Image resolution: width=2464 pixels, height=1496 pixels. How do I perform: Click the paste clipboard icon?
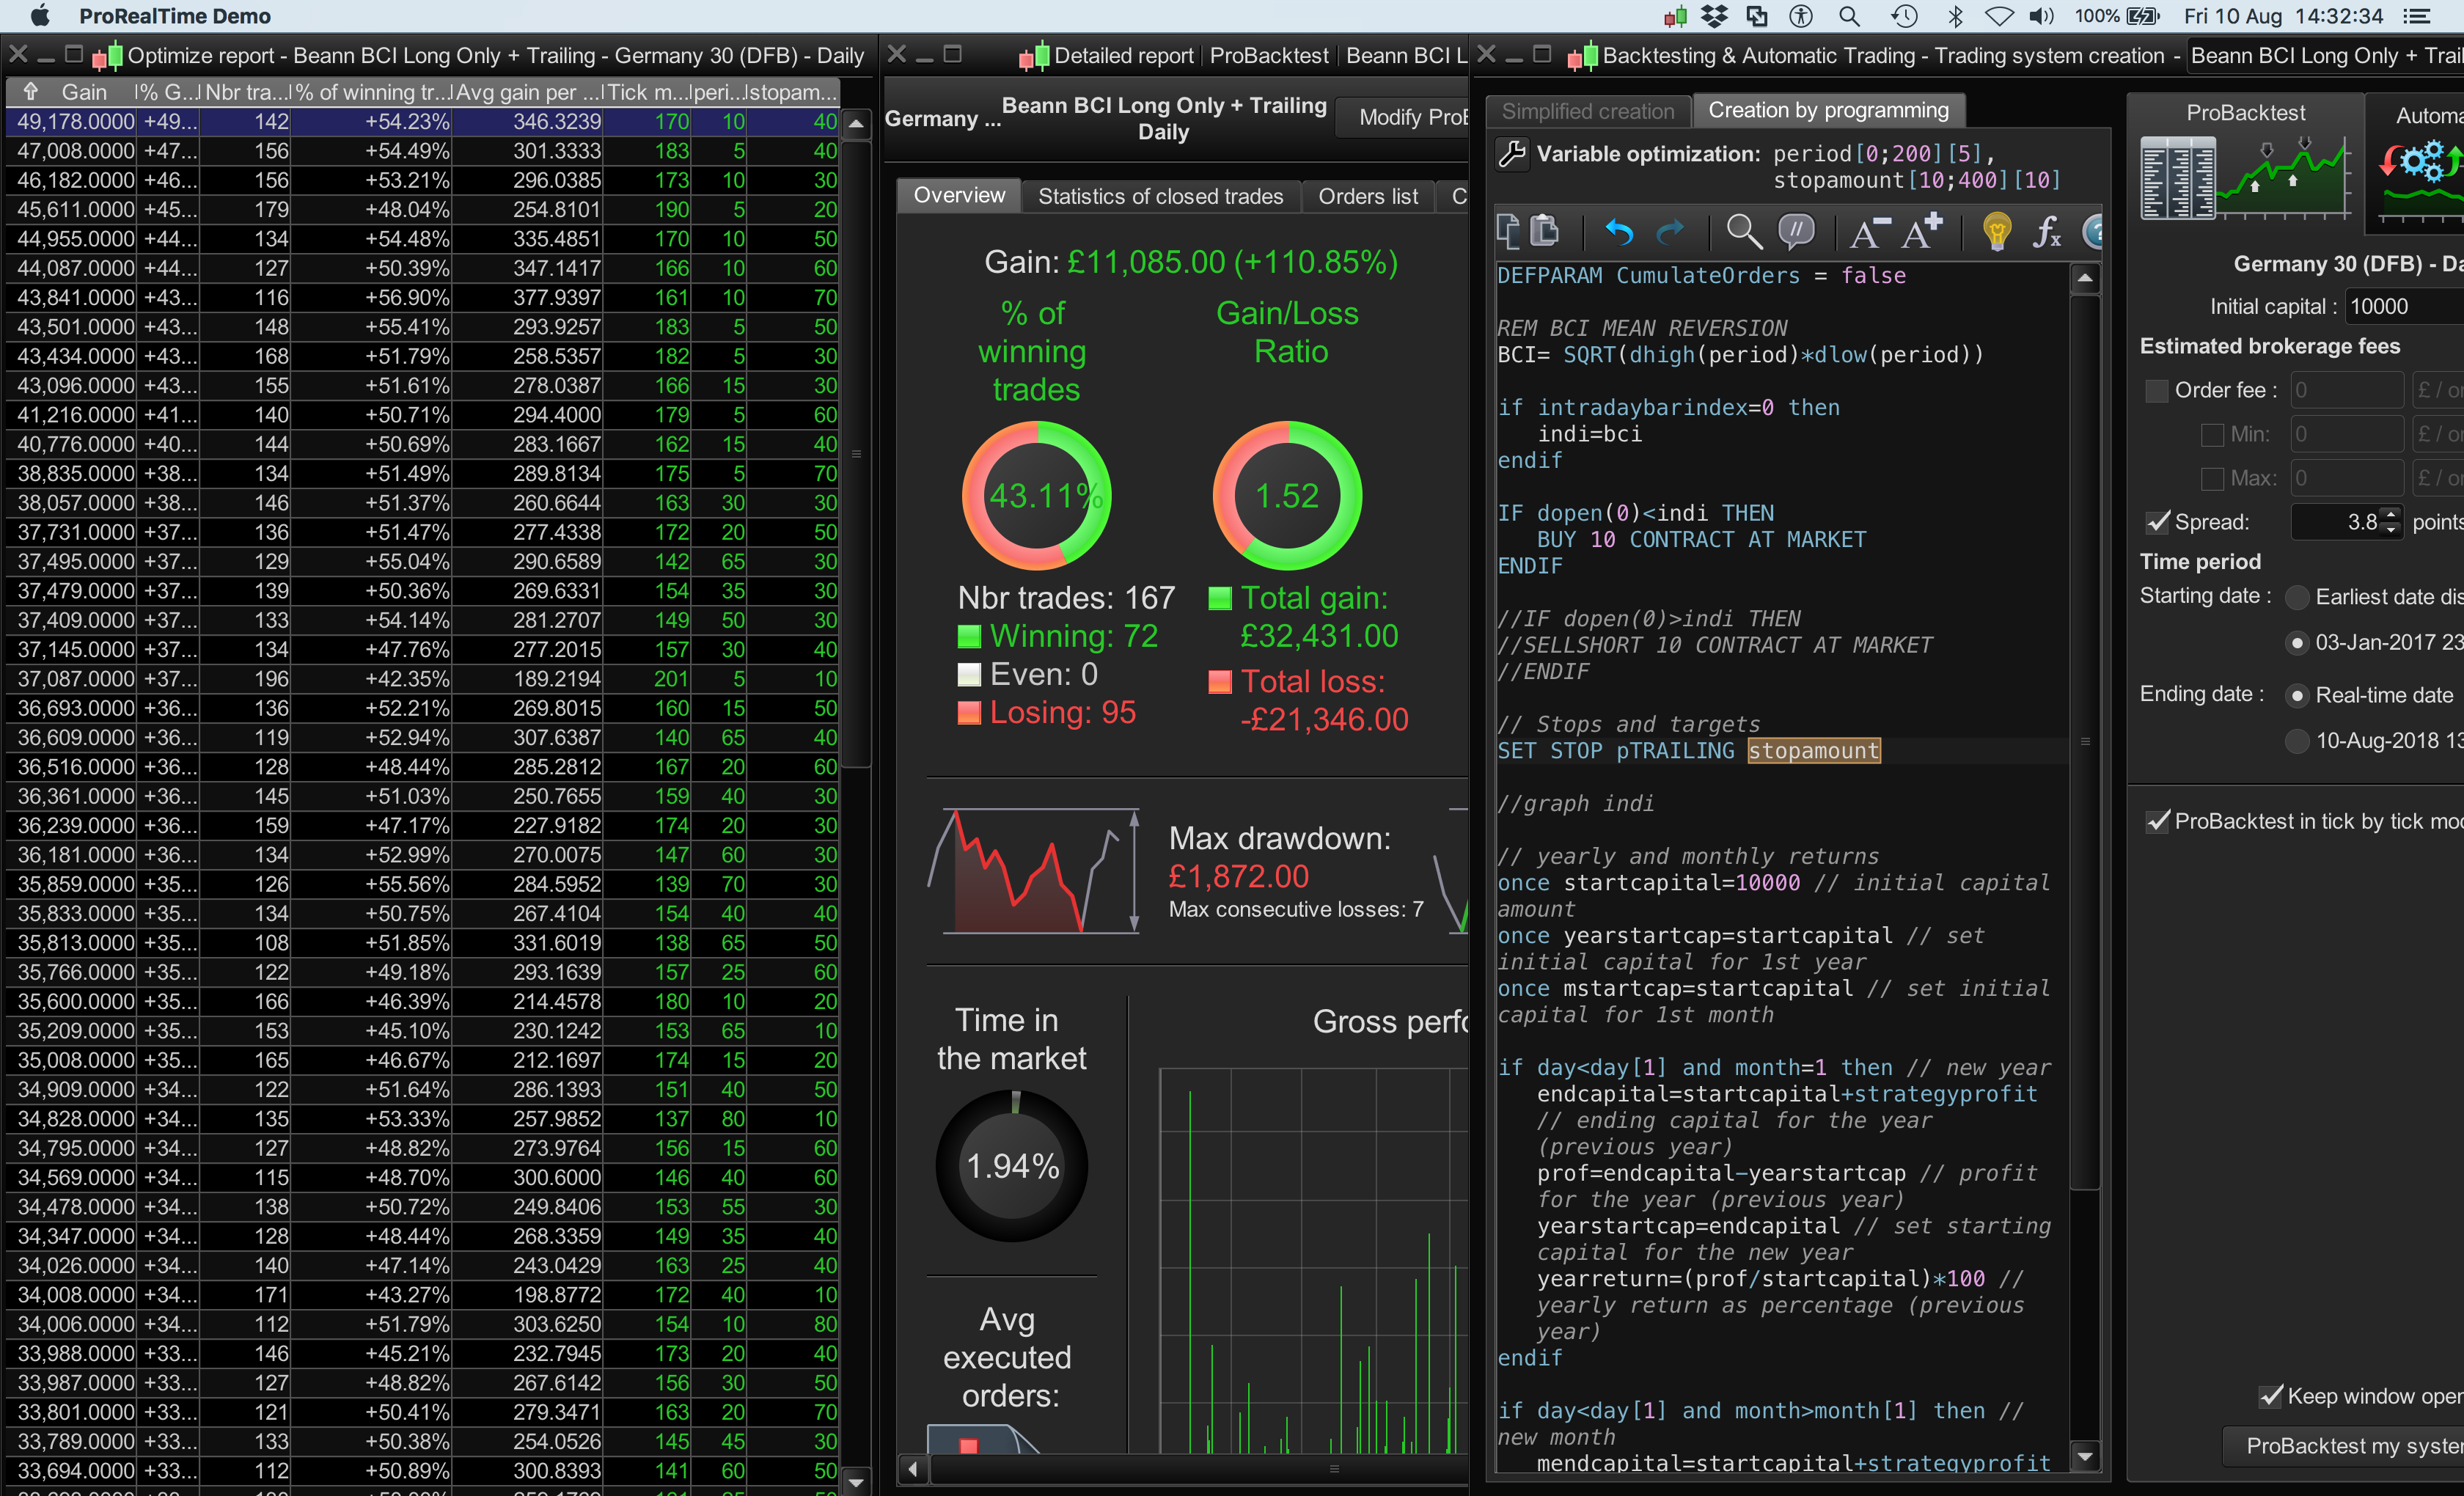point(1545,231)
